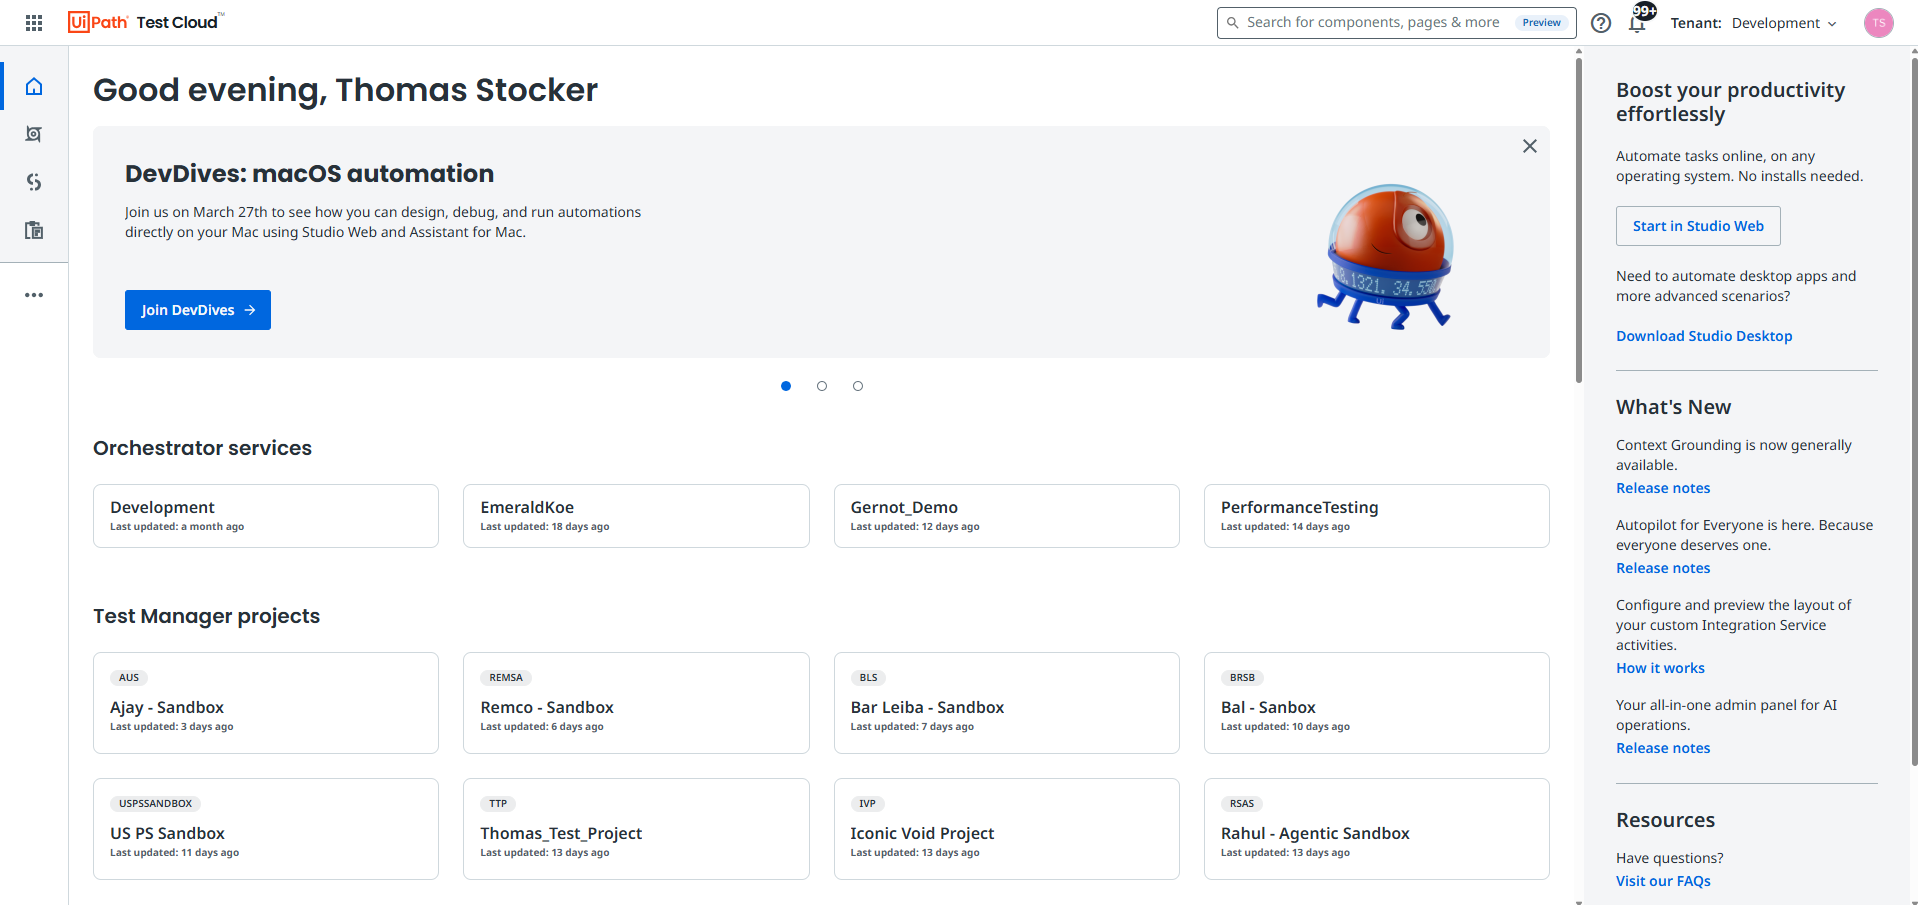Open the Development orchestrator service card

tap(266, 516)
